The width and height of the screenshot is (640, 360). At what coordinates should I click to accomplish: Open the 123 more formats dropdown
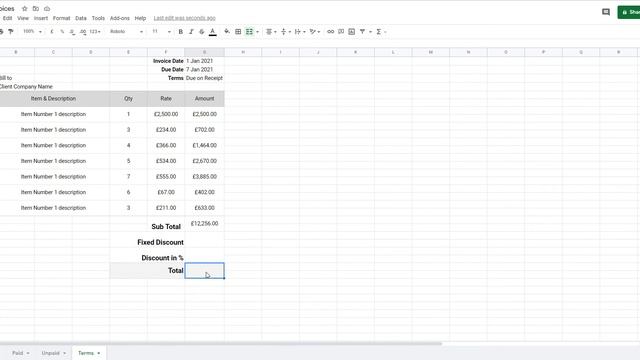[x=95, y=31]
